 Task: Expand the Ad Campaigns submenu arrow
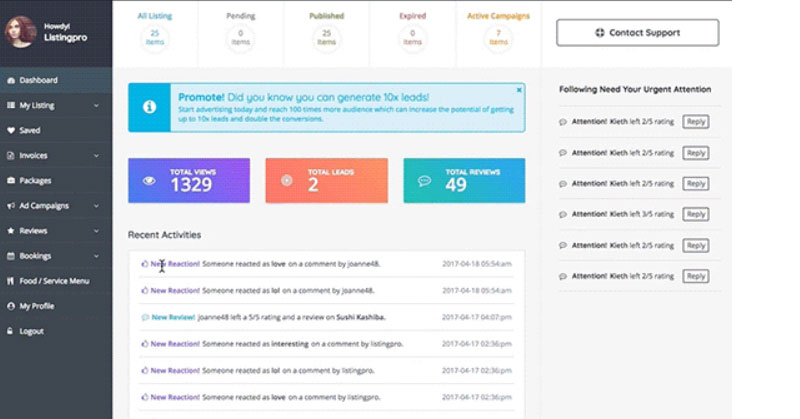pyautogui.click(x=96, y=206)
